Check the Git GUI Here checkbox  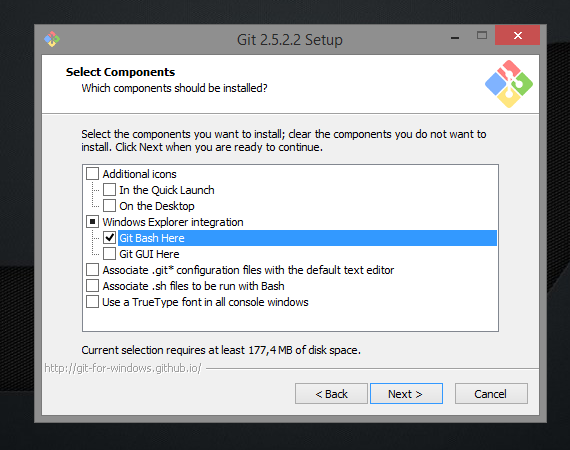click(109, 254)
